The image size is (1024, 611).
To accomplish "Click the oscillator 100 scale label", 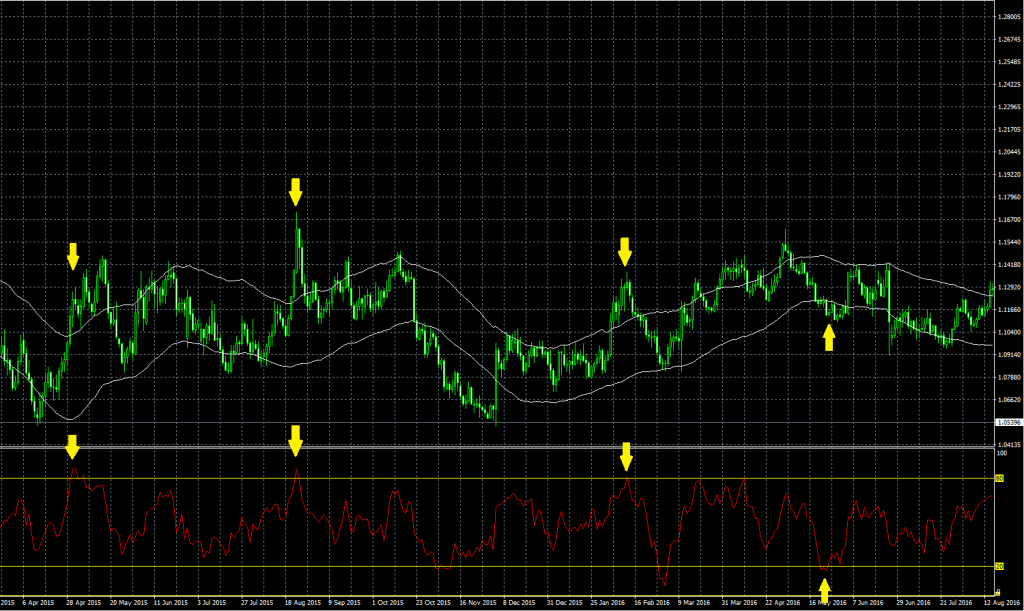I will (x=1001, y=453).
